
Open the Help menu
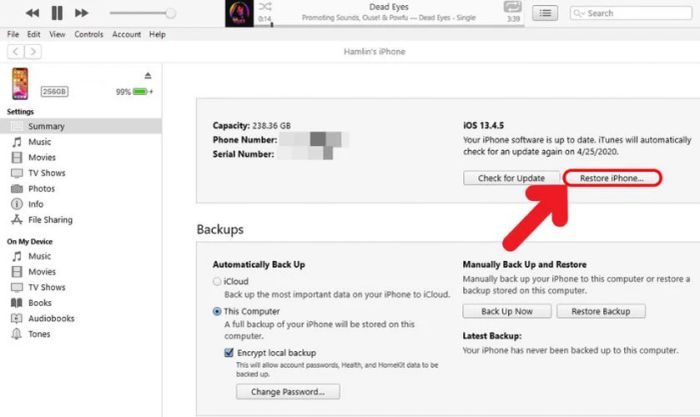click(157, 34)
